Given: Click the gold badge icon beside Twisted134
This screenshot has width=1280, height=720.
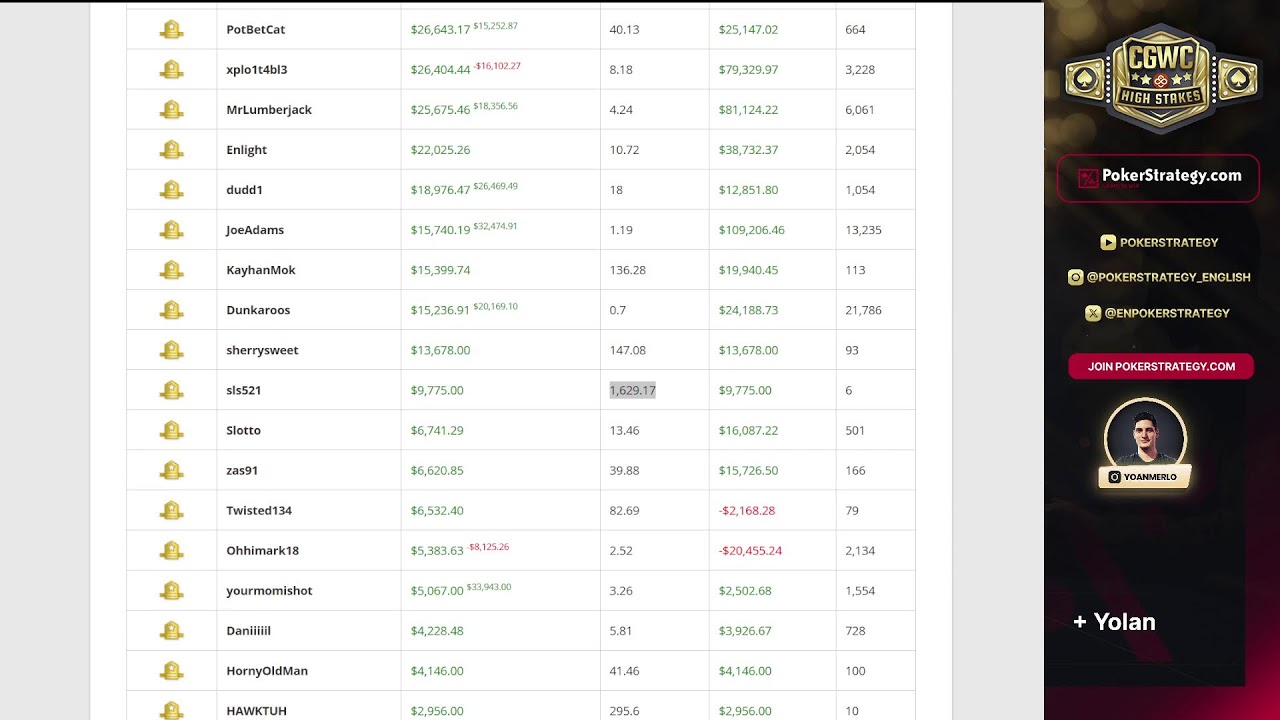Looking at the screenshot, I should pyautogui.click(x=172, y=510).
